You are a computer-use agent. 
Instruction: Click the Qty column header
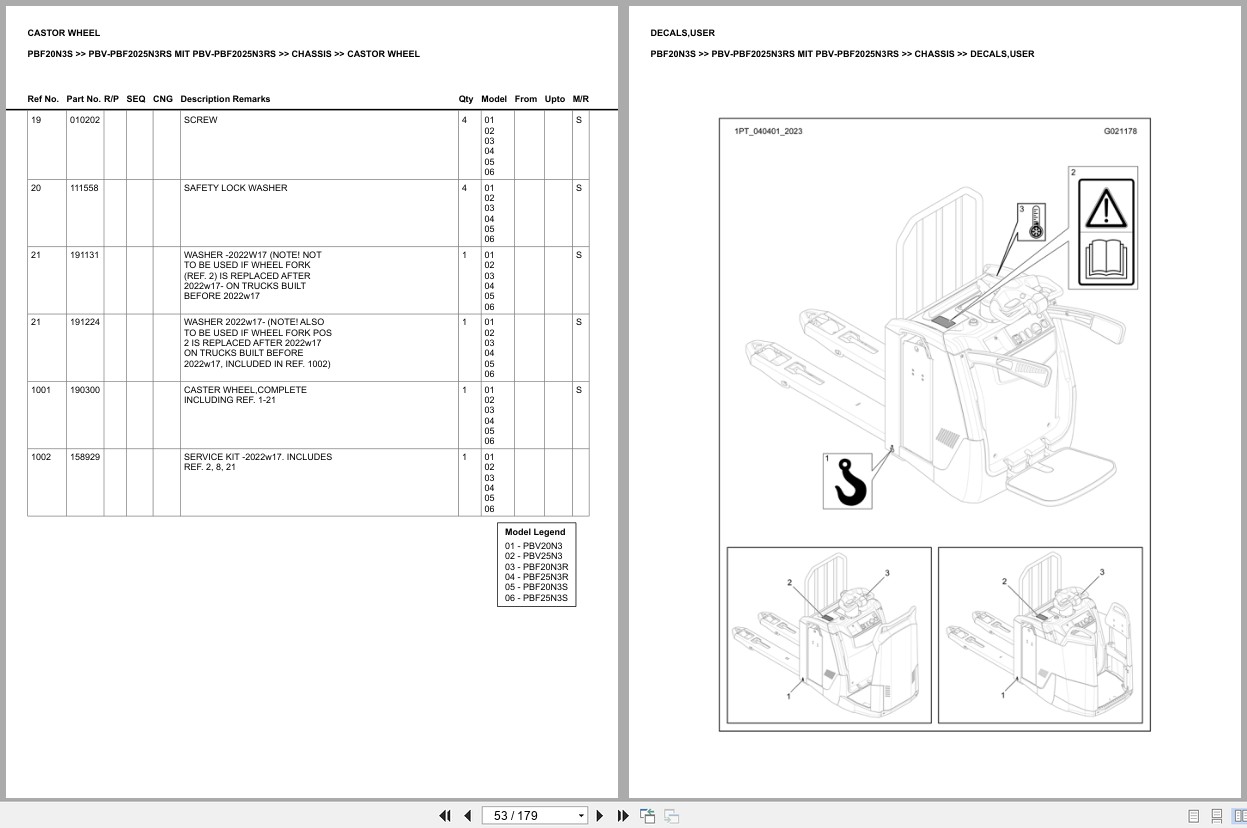466,99
